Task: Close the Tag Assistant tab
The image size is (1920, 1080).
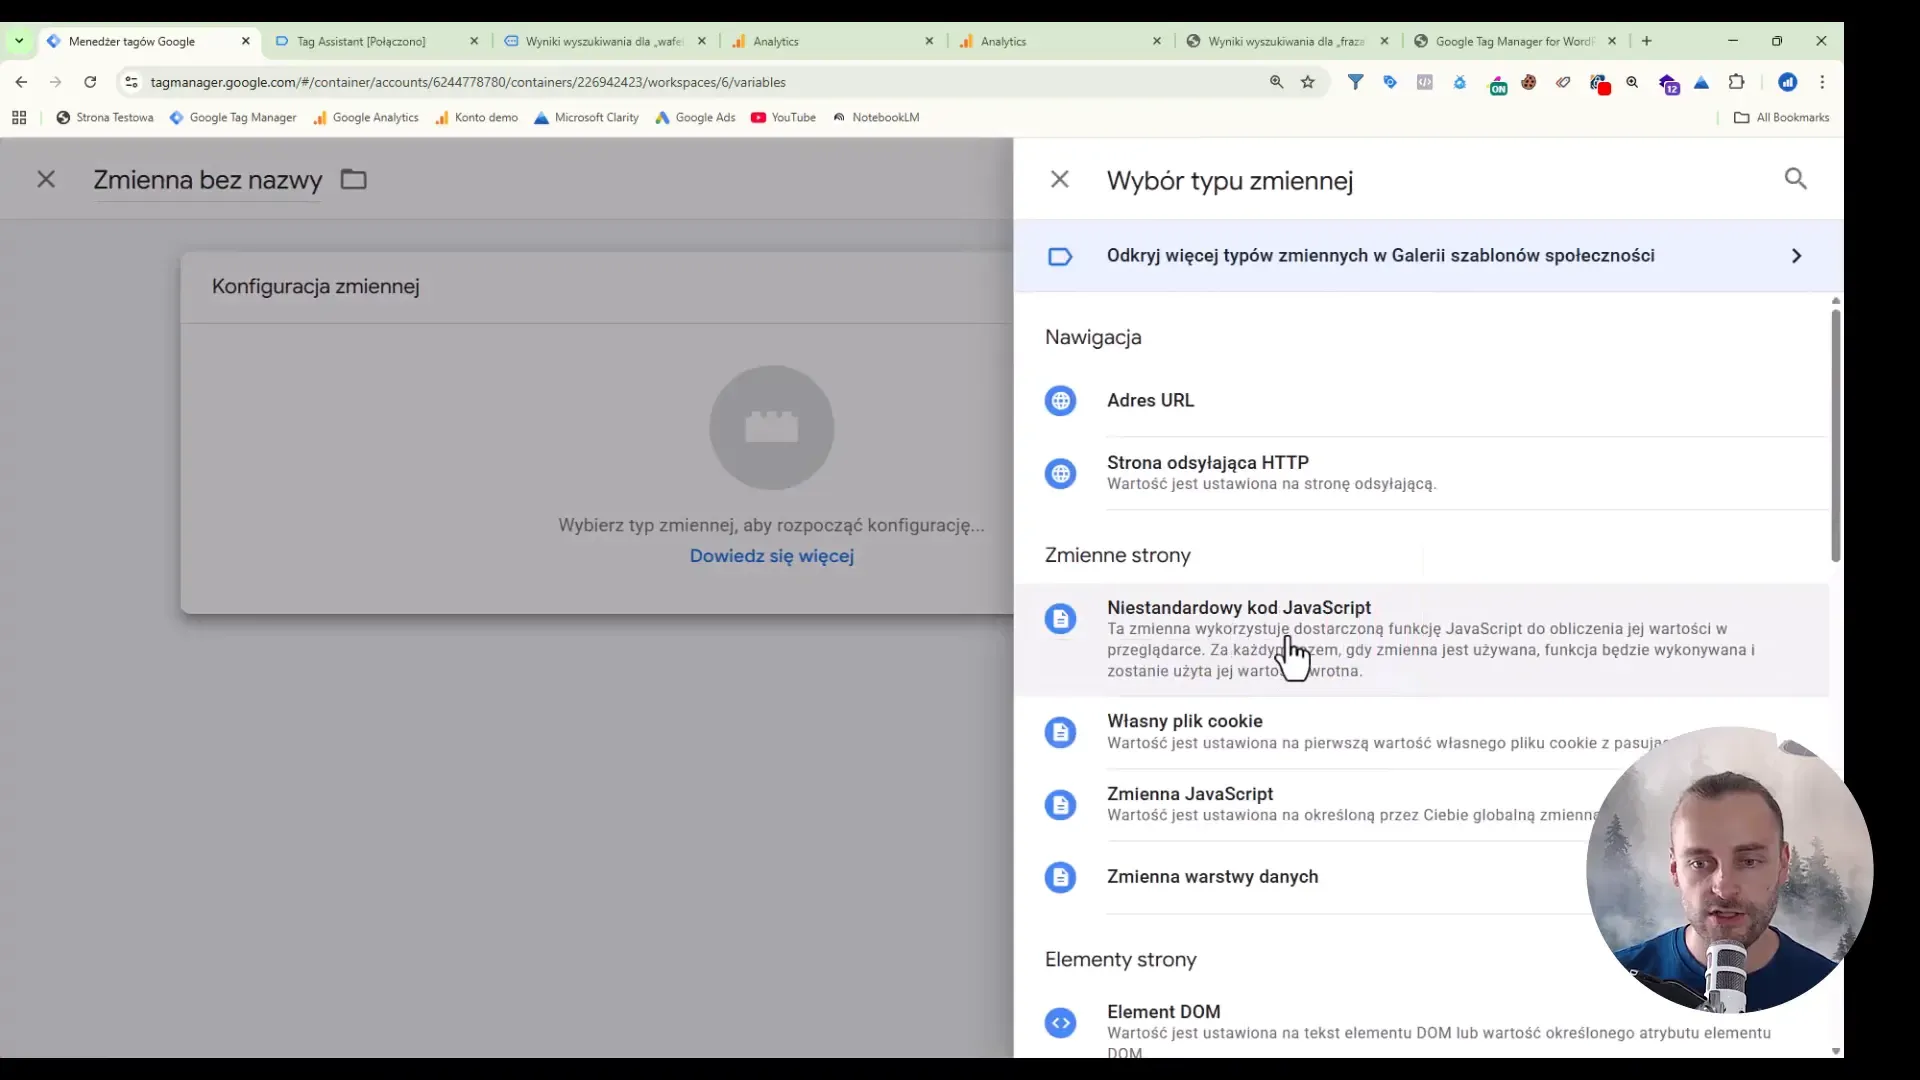Action: point(474,41)
